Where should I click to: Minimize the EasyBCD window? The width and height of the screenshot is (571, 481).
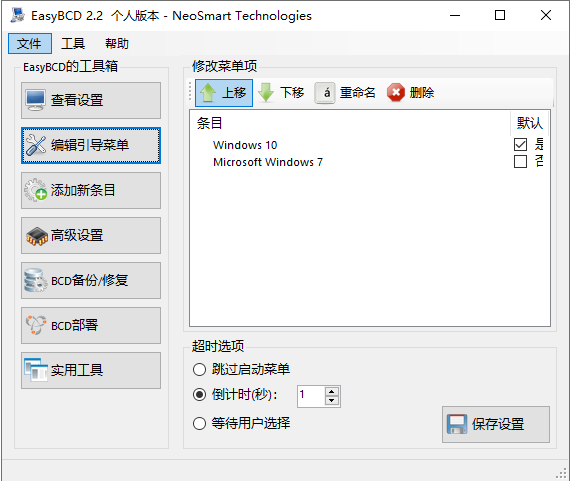[x=455, y=15]
